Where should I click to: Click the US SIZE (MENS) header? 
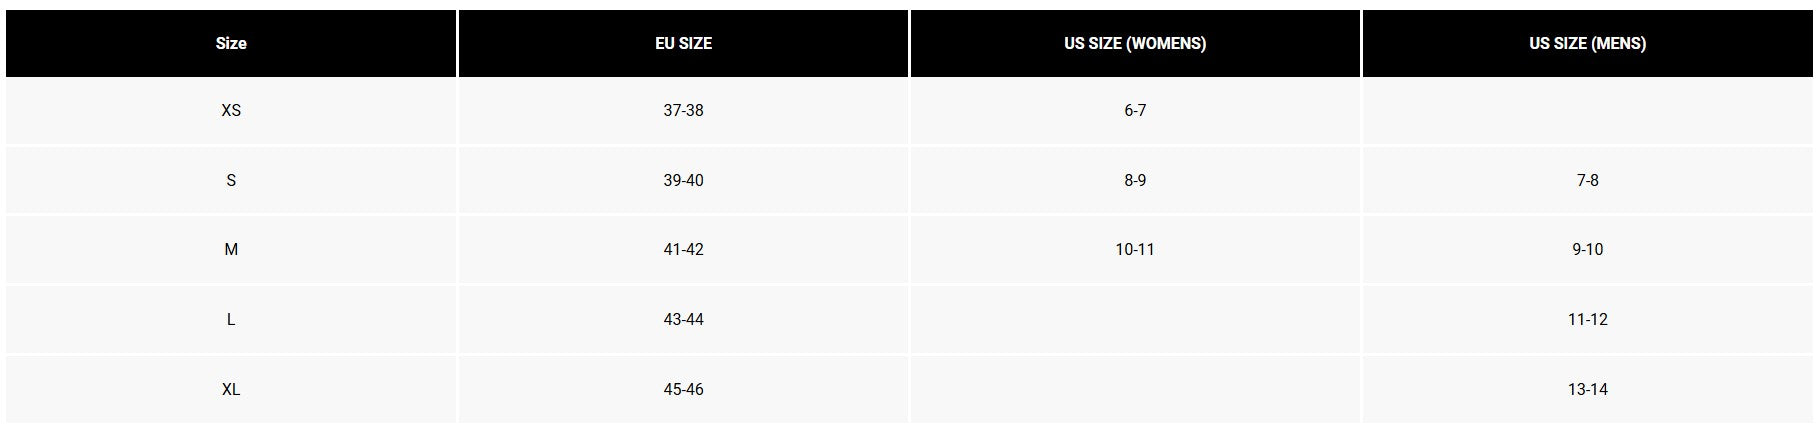tap(1587, 43)
